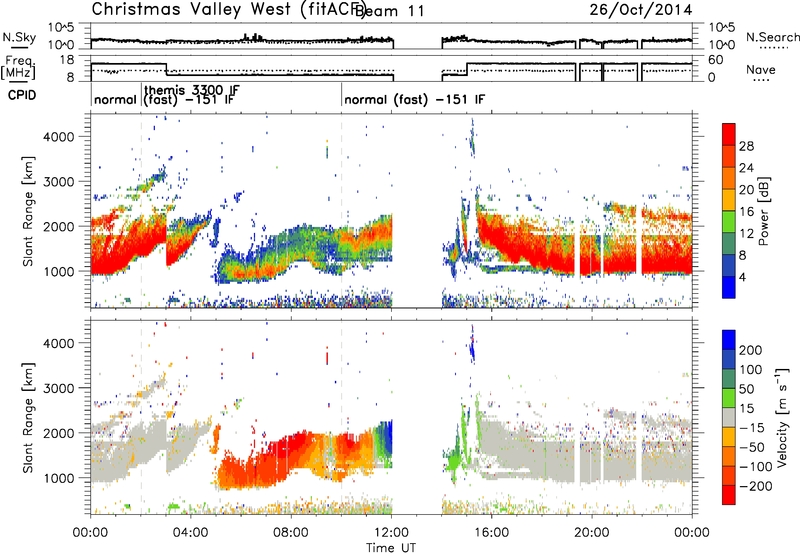This screenshot has width=800, height=554.
Task: Select the Beam 11 label
Action: (390, 11)
